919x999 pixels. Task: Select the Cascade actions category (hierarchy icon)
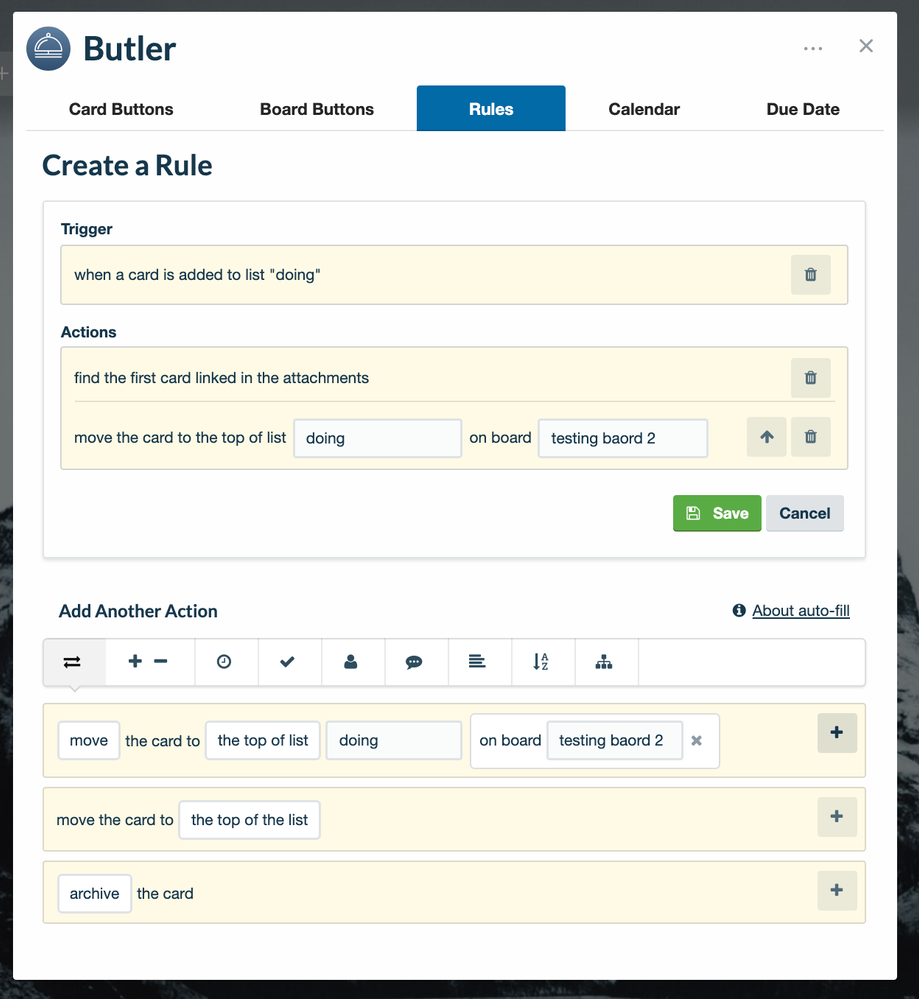606,662
